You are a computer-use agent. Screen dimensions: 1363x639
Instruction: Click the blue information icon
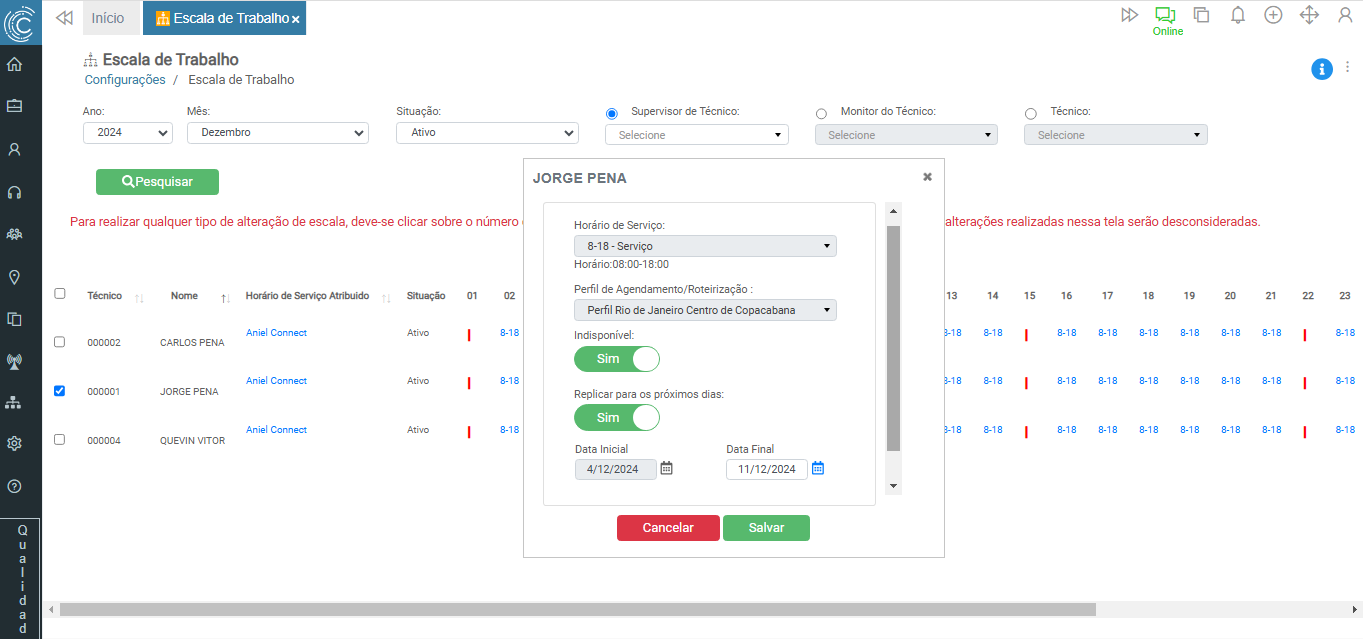(x=1321, y=69)
